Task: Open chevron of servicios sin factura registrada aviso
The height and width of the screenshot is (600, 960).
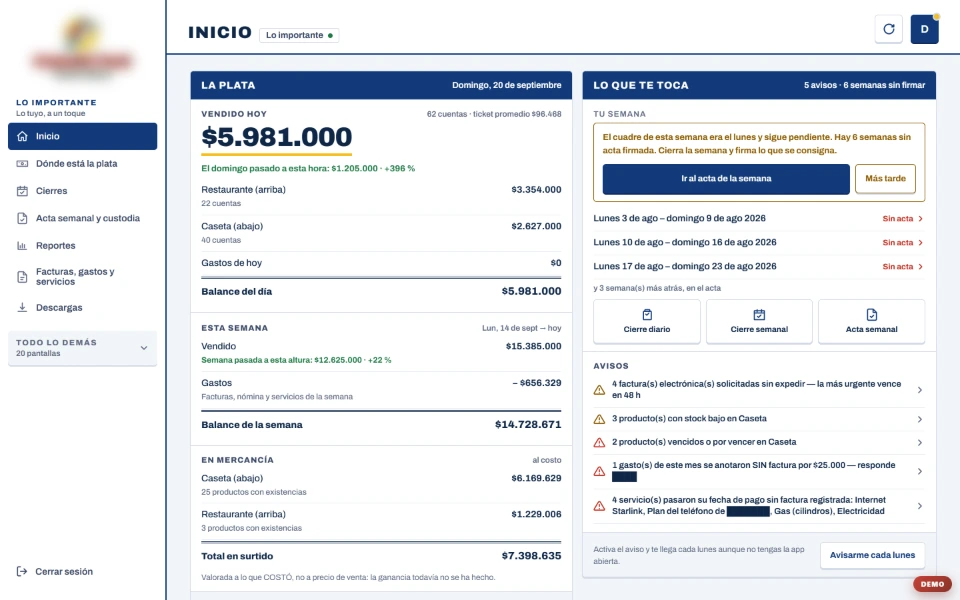Action: [x=920, y=506]
